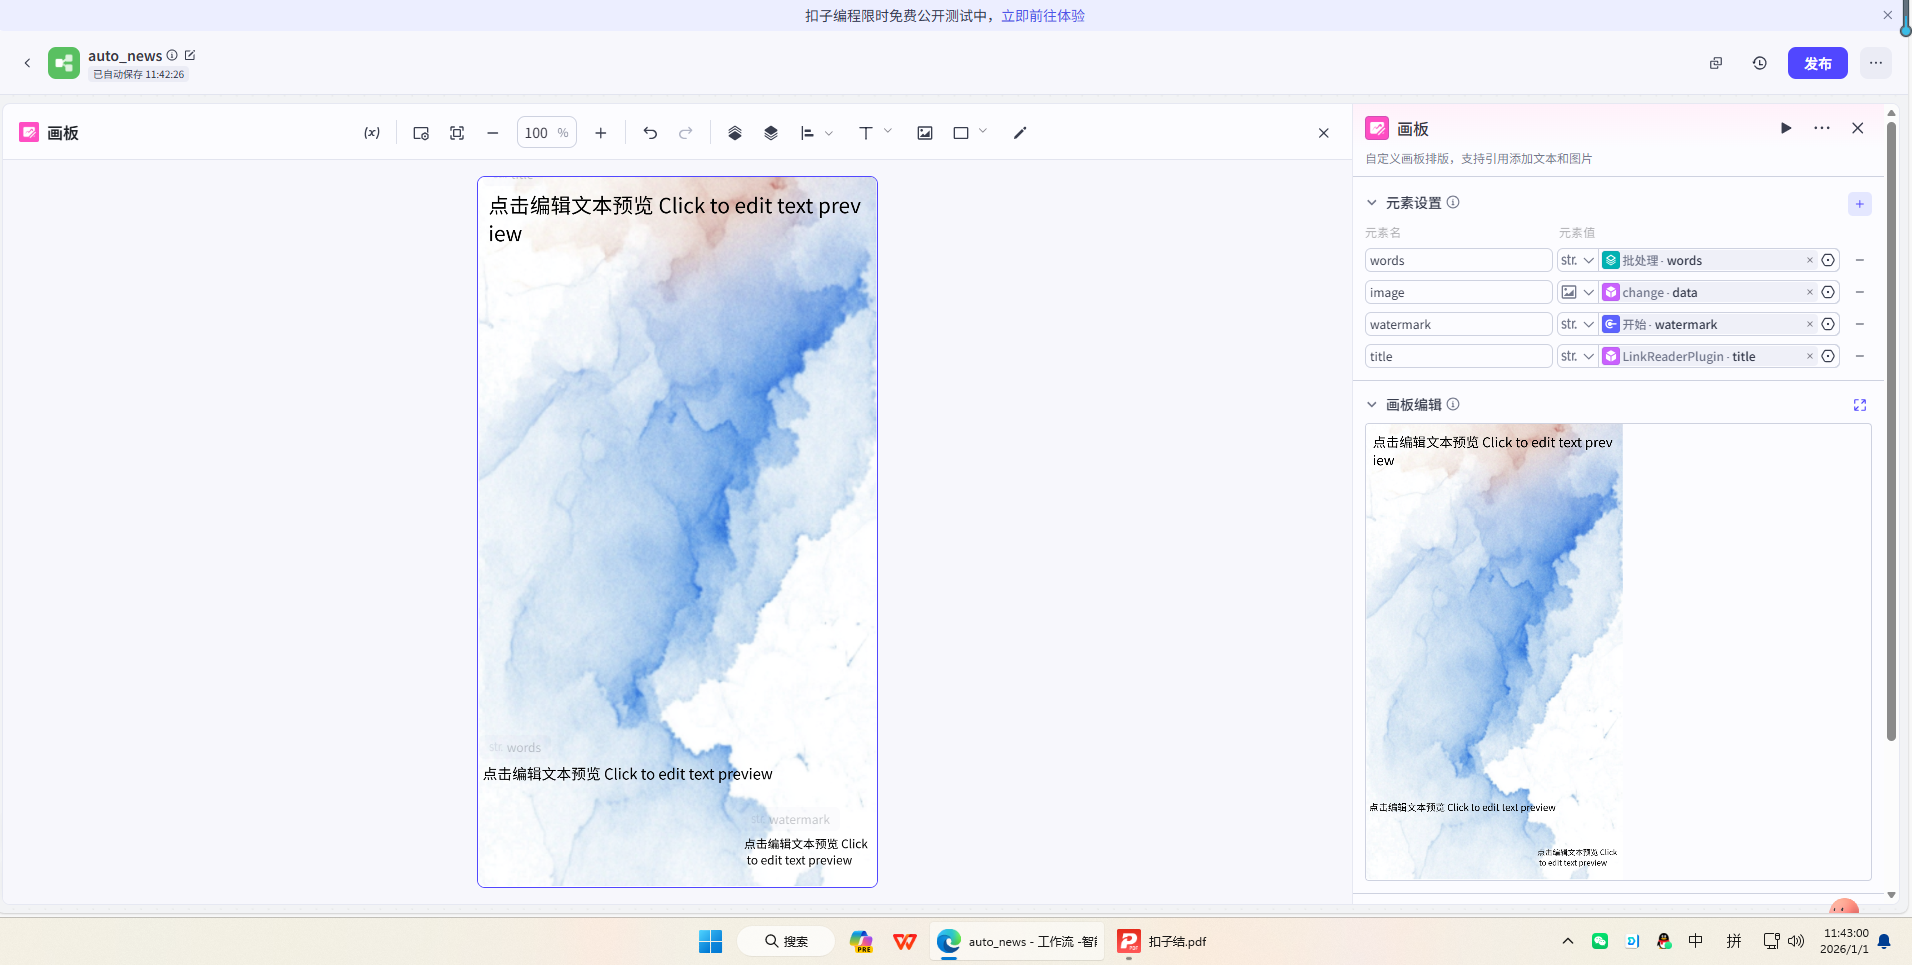Open the alignment options dropdown
The width and height of the screenshot is (1912, 965).
829,133
